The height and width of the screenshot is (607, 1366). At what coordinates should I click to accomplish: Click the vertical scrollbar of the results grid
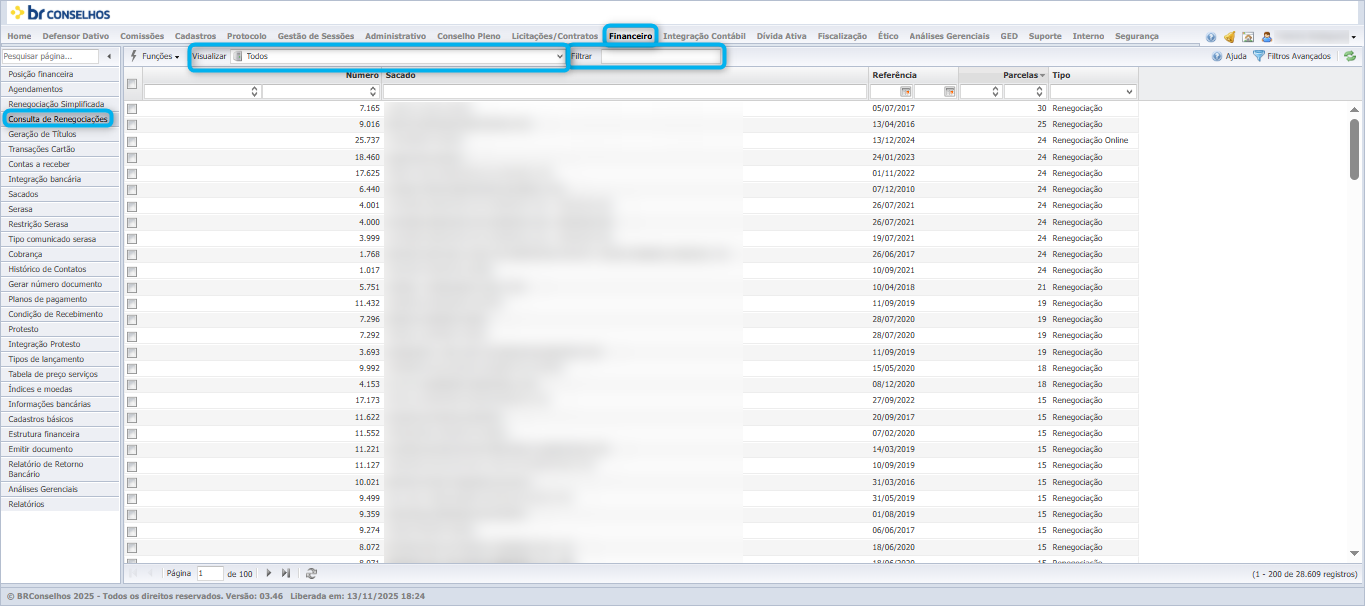pyautogui.click(x=1355, y=148)
